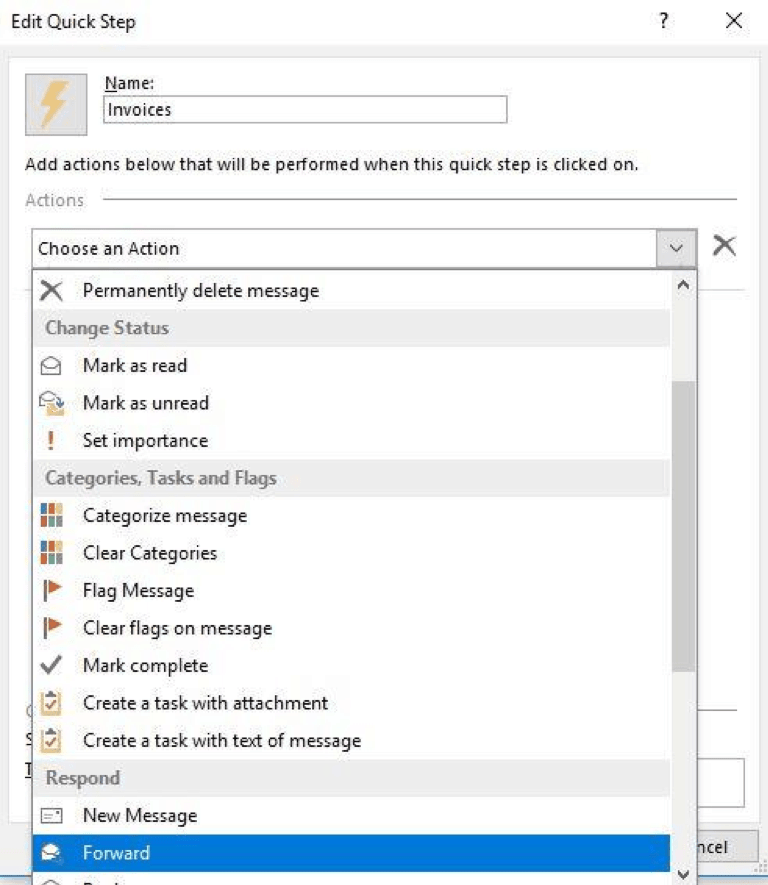This screenshot has width=768, height=885.
Task: Choose New Message in the Respond group
Action: [x=140, y=816]
